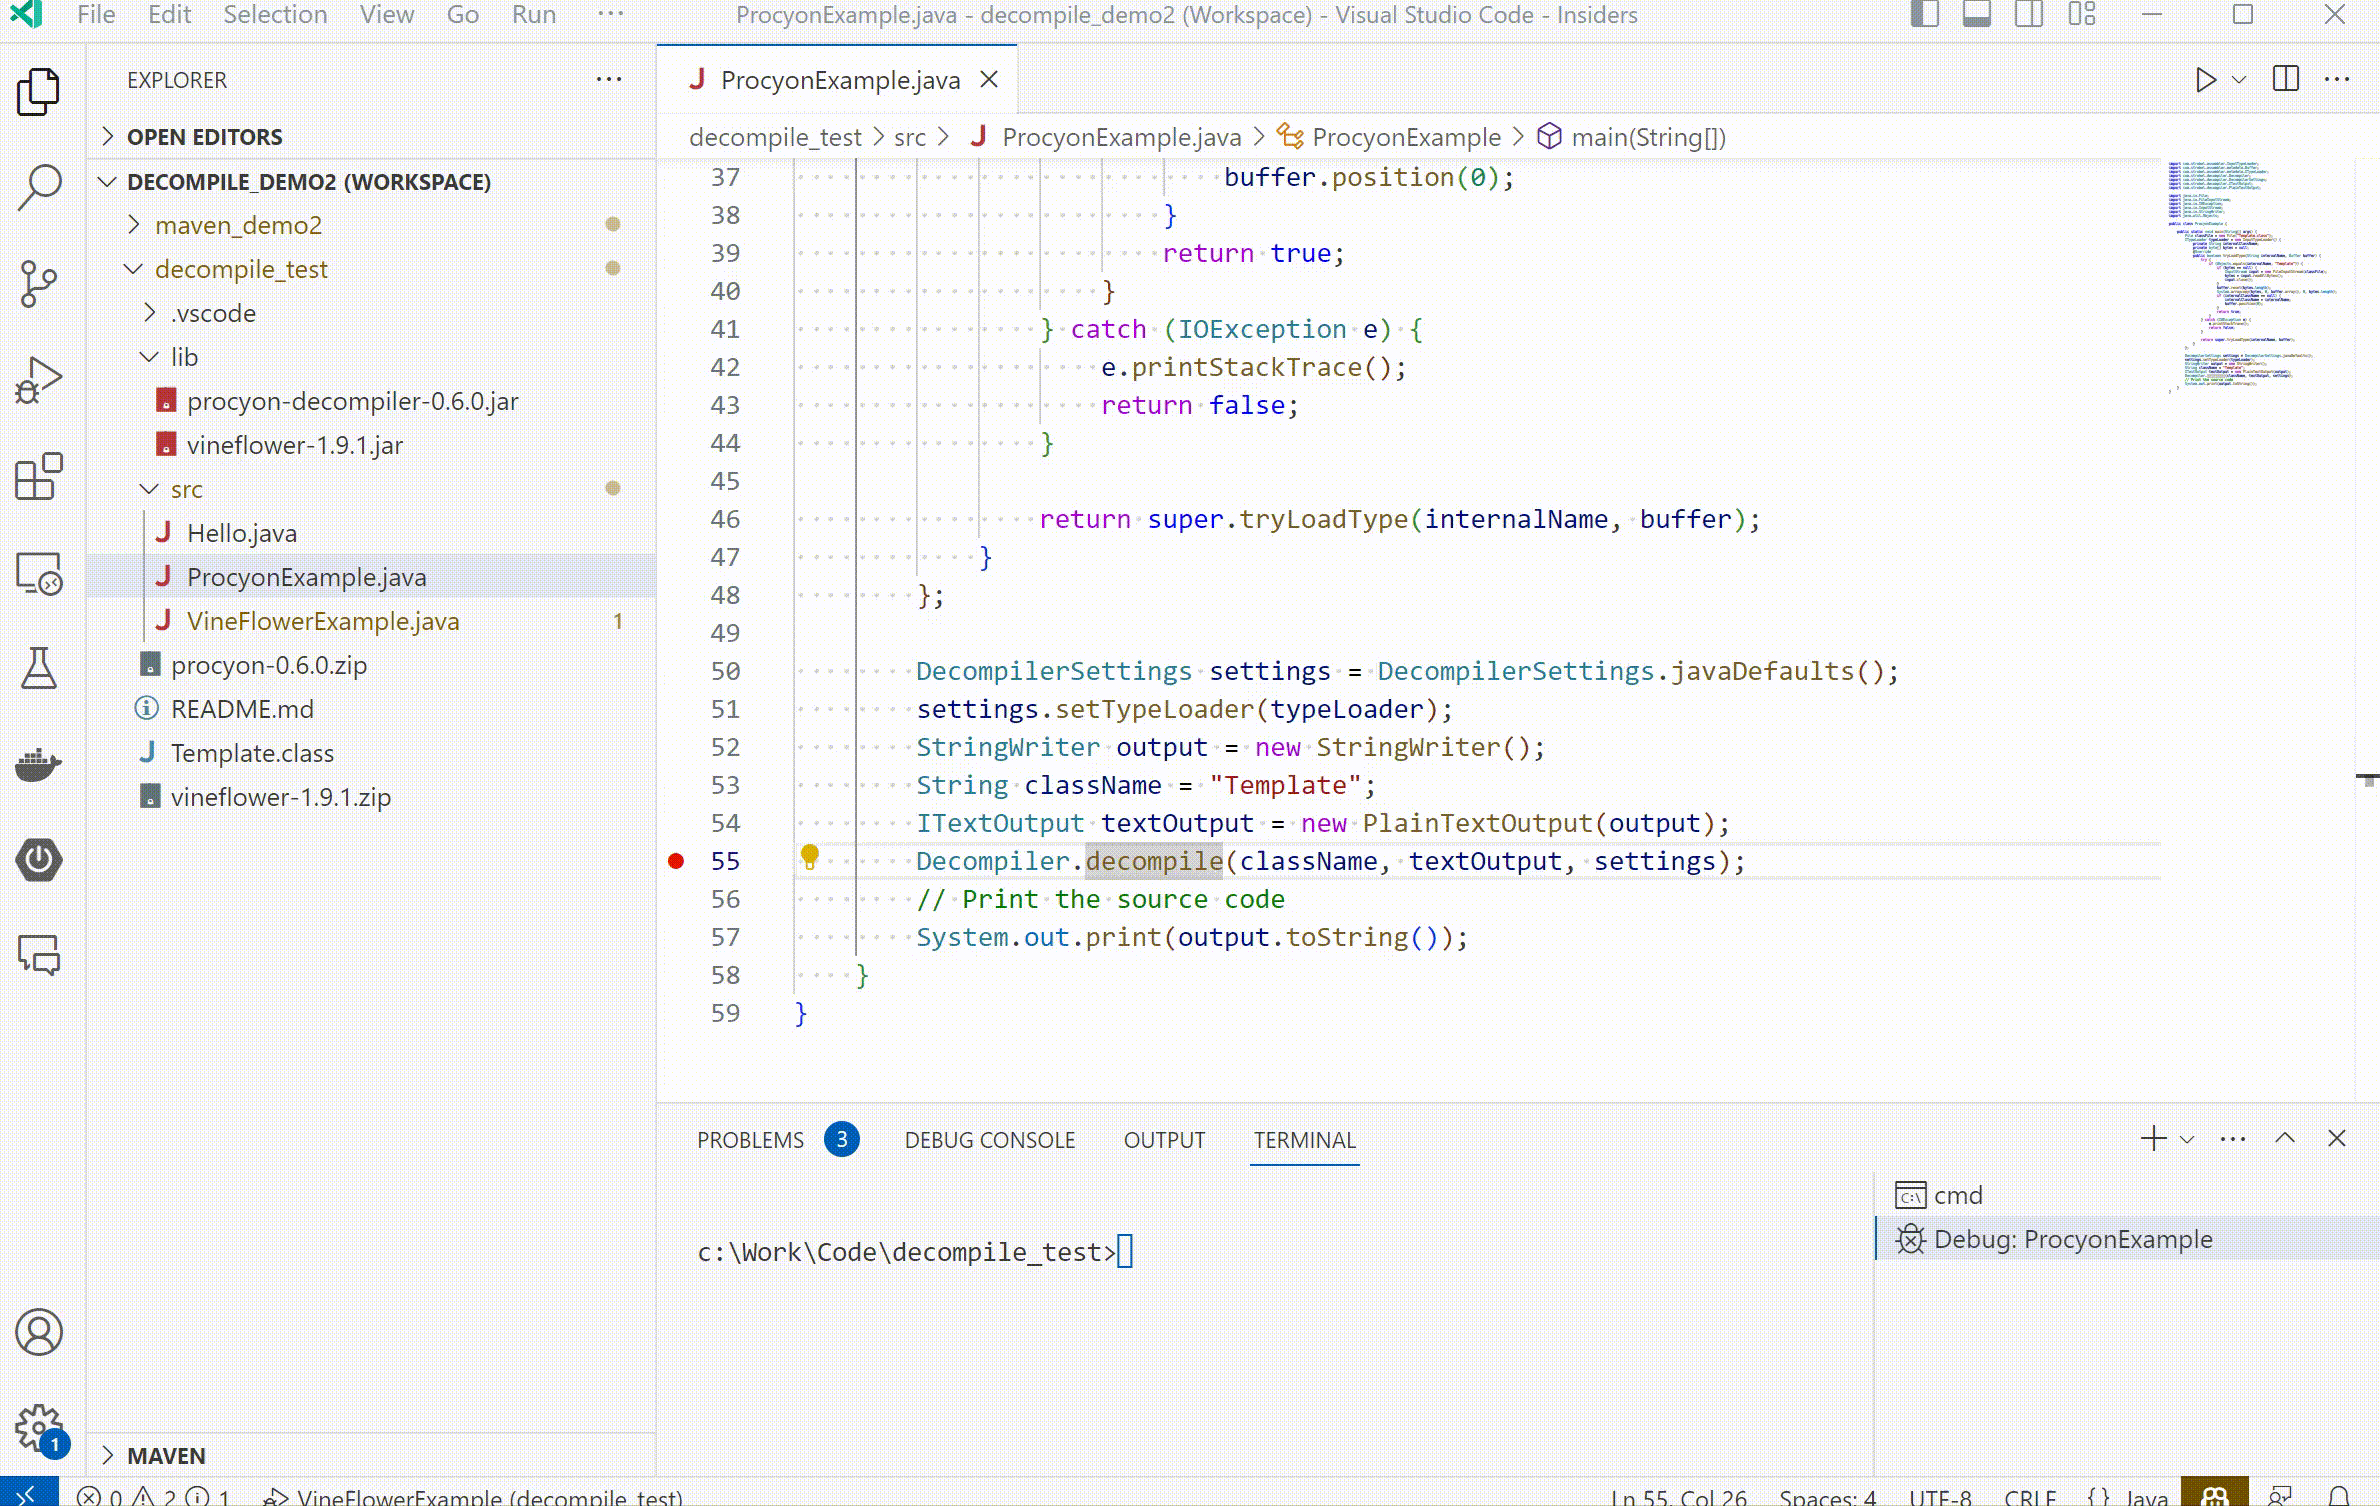Open the Search view in activity bar
2380x1506 pixels.
point(39,187)
